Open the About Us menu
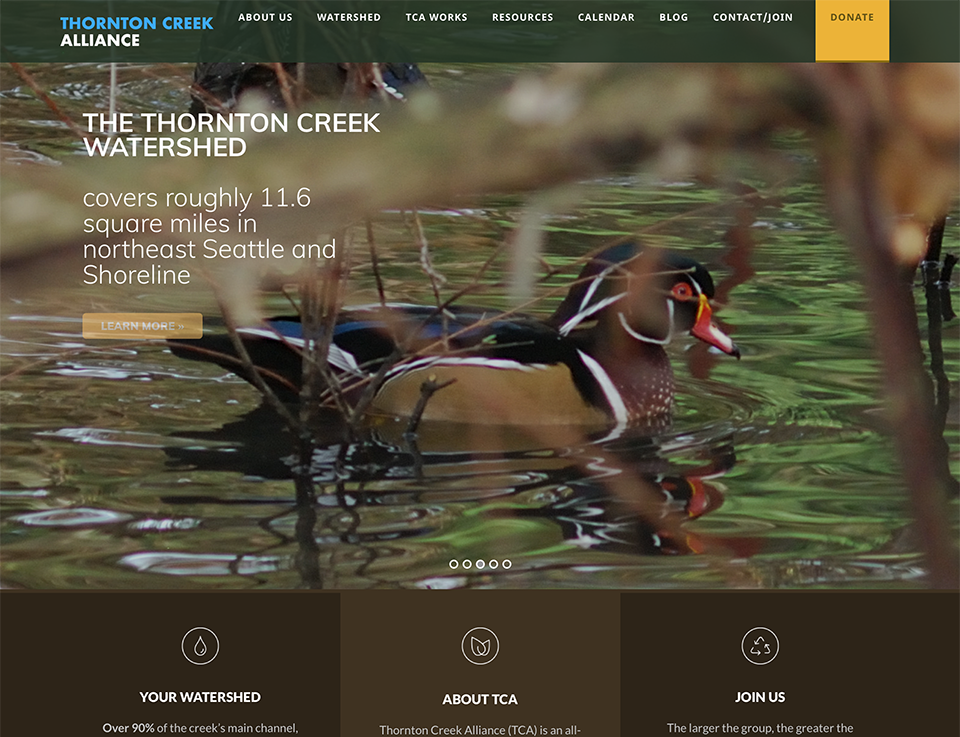960x737 pixels. pyautogui.click(x=265, y=17)
